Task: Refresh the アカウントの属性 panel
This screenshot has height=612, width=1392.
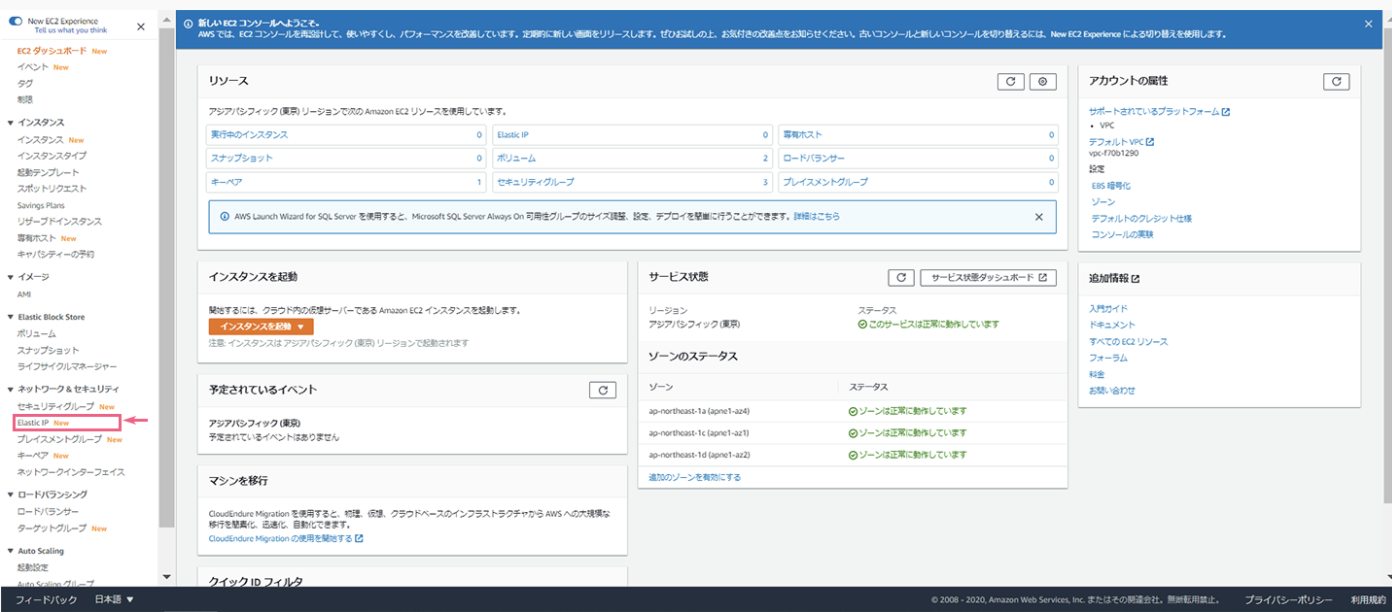Action: 1336,82
